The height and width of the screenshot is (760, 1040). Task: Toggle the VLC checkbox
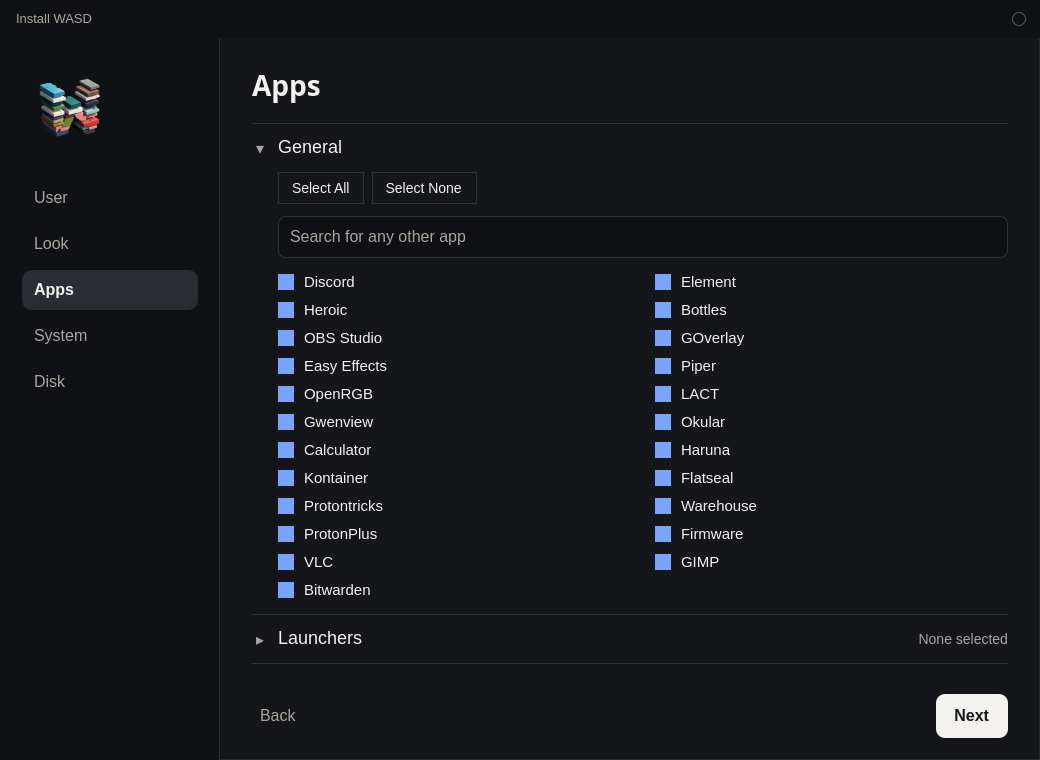286,562
